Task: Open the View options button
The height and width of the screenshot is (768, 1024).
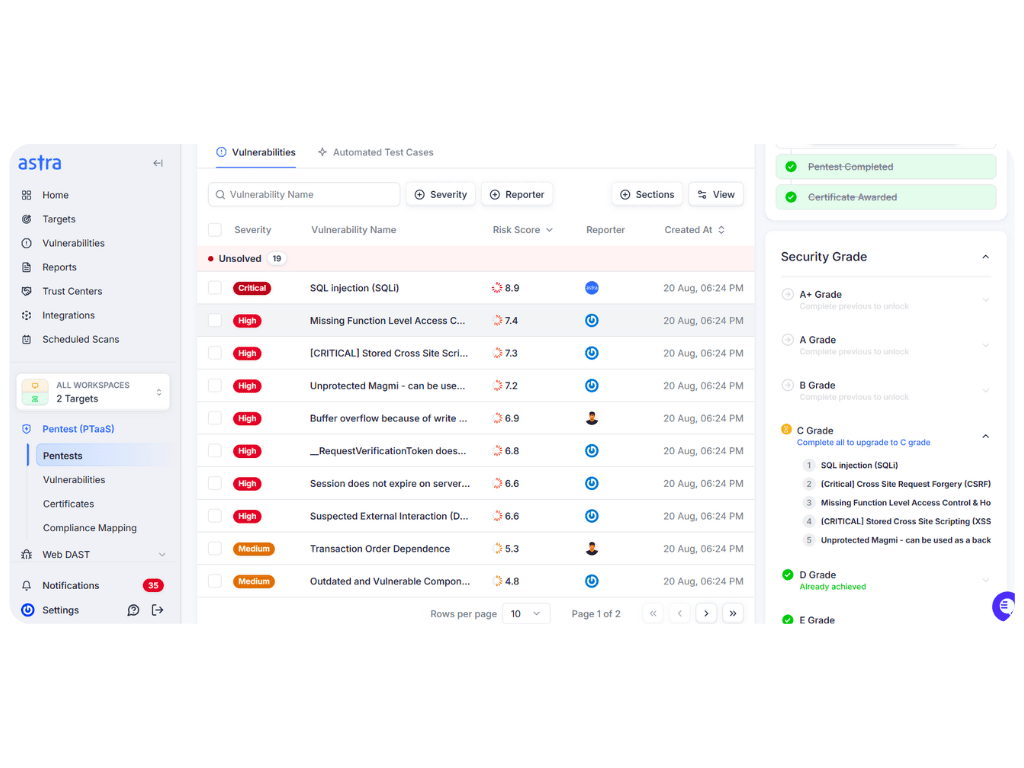Action: tap(716, 195)
